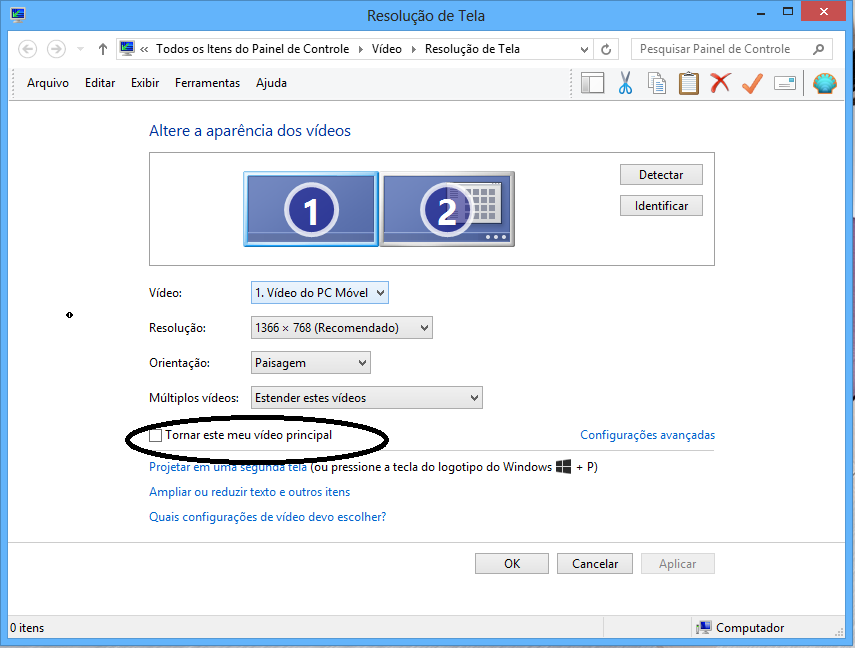Click the orange checkmark icon

752,83
